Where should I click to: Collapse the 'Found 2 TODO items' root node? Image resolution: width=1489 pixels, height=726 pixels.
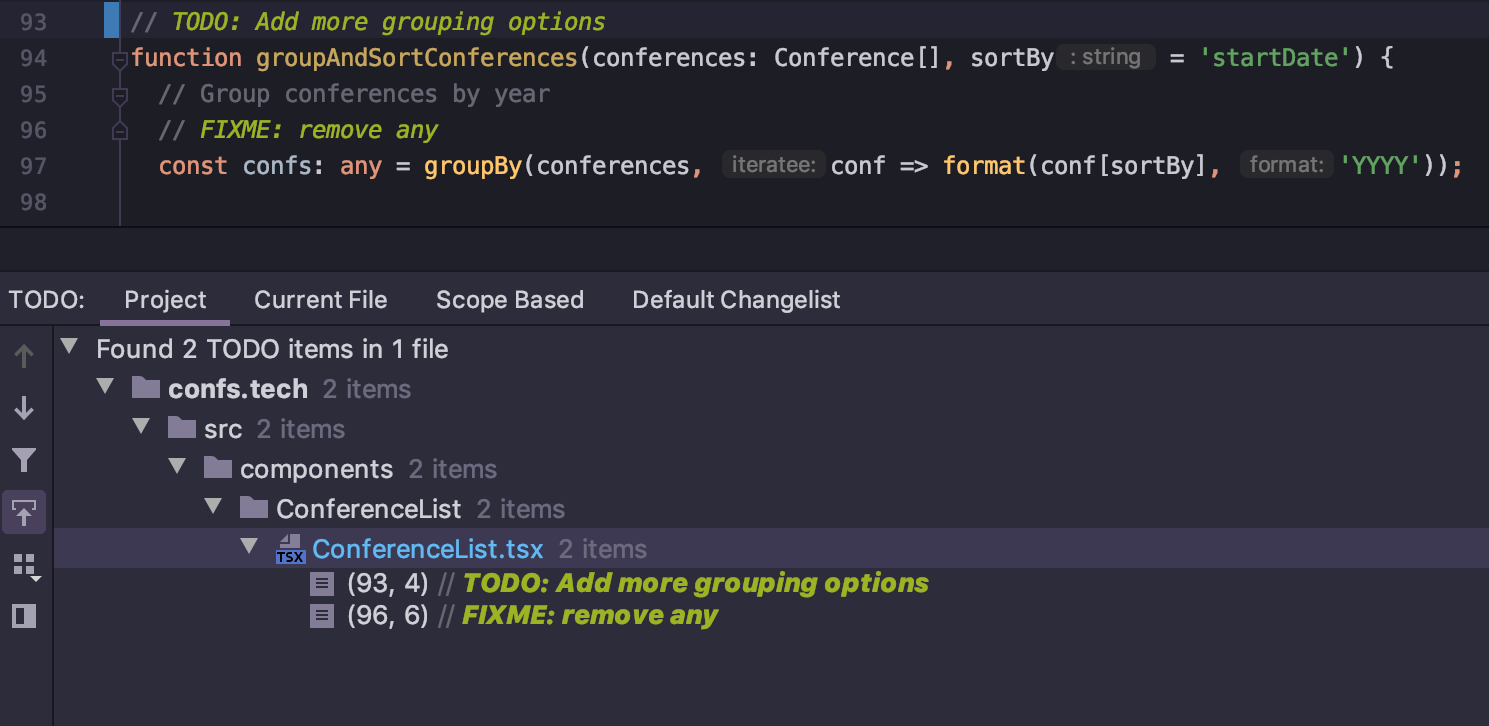[x=69, y=347]
